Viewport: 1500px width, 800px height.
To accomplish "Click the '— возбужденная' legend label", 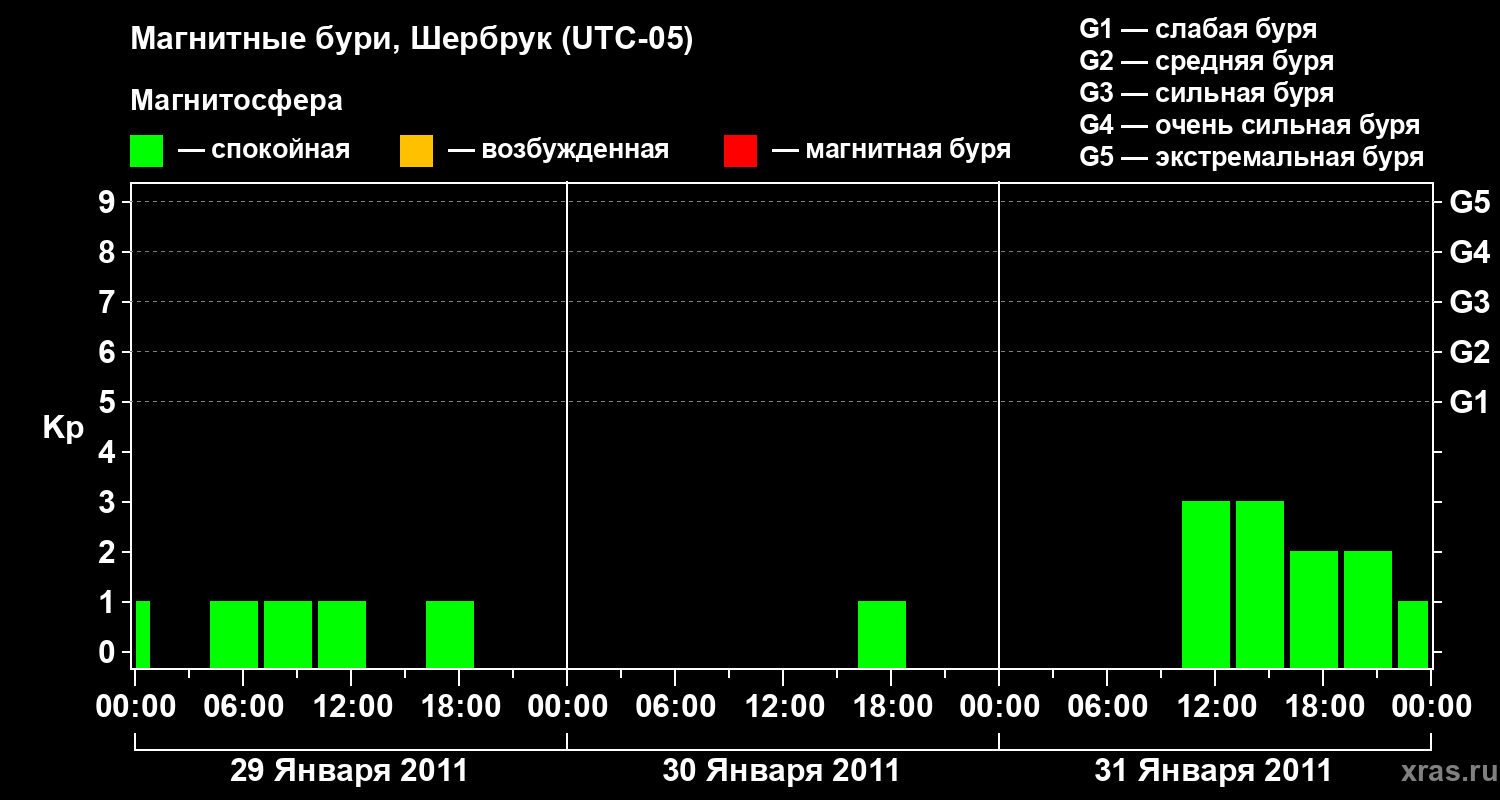I will pyautogui.click(x=558, y=150).
